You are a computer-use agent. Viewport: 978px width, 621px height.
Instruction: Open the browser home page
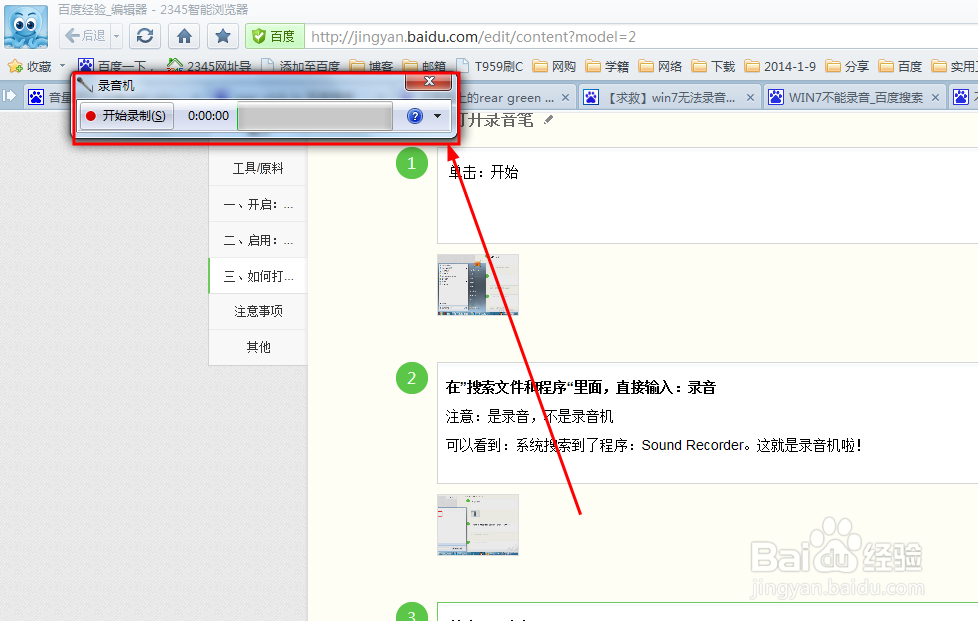click(184, 35)
